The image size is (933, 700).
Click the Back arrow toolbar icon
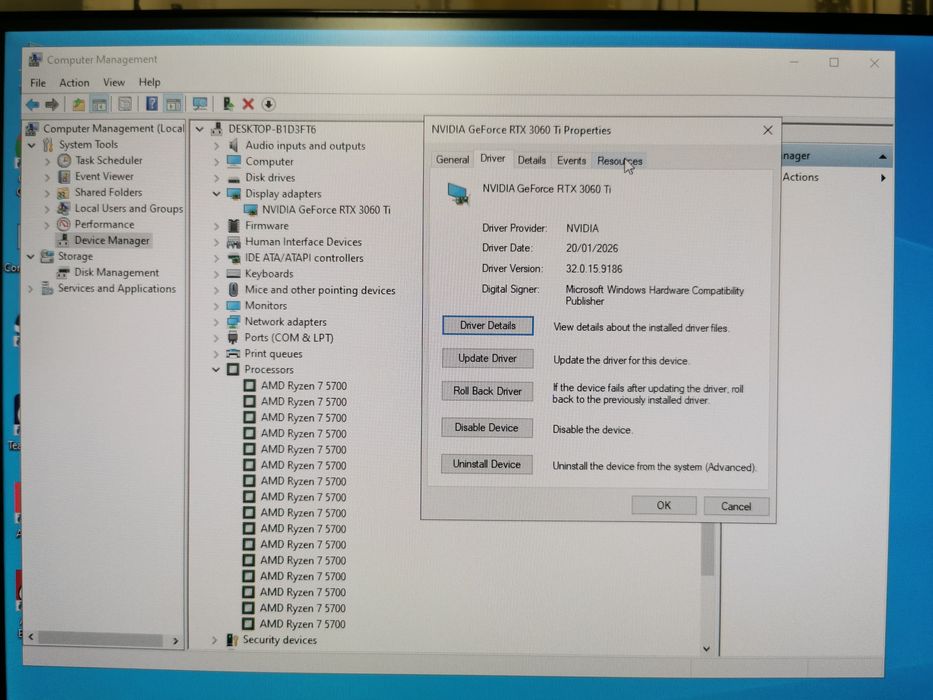[33, 105]
